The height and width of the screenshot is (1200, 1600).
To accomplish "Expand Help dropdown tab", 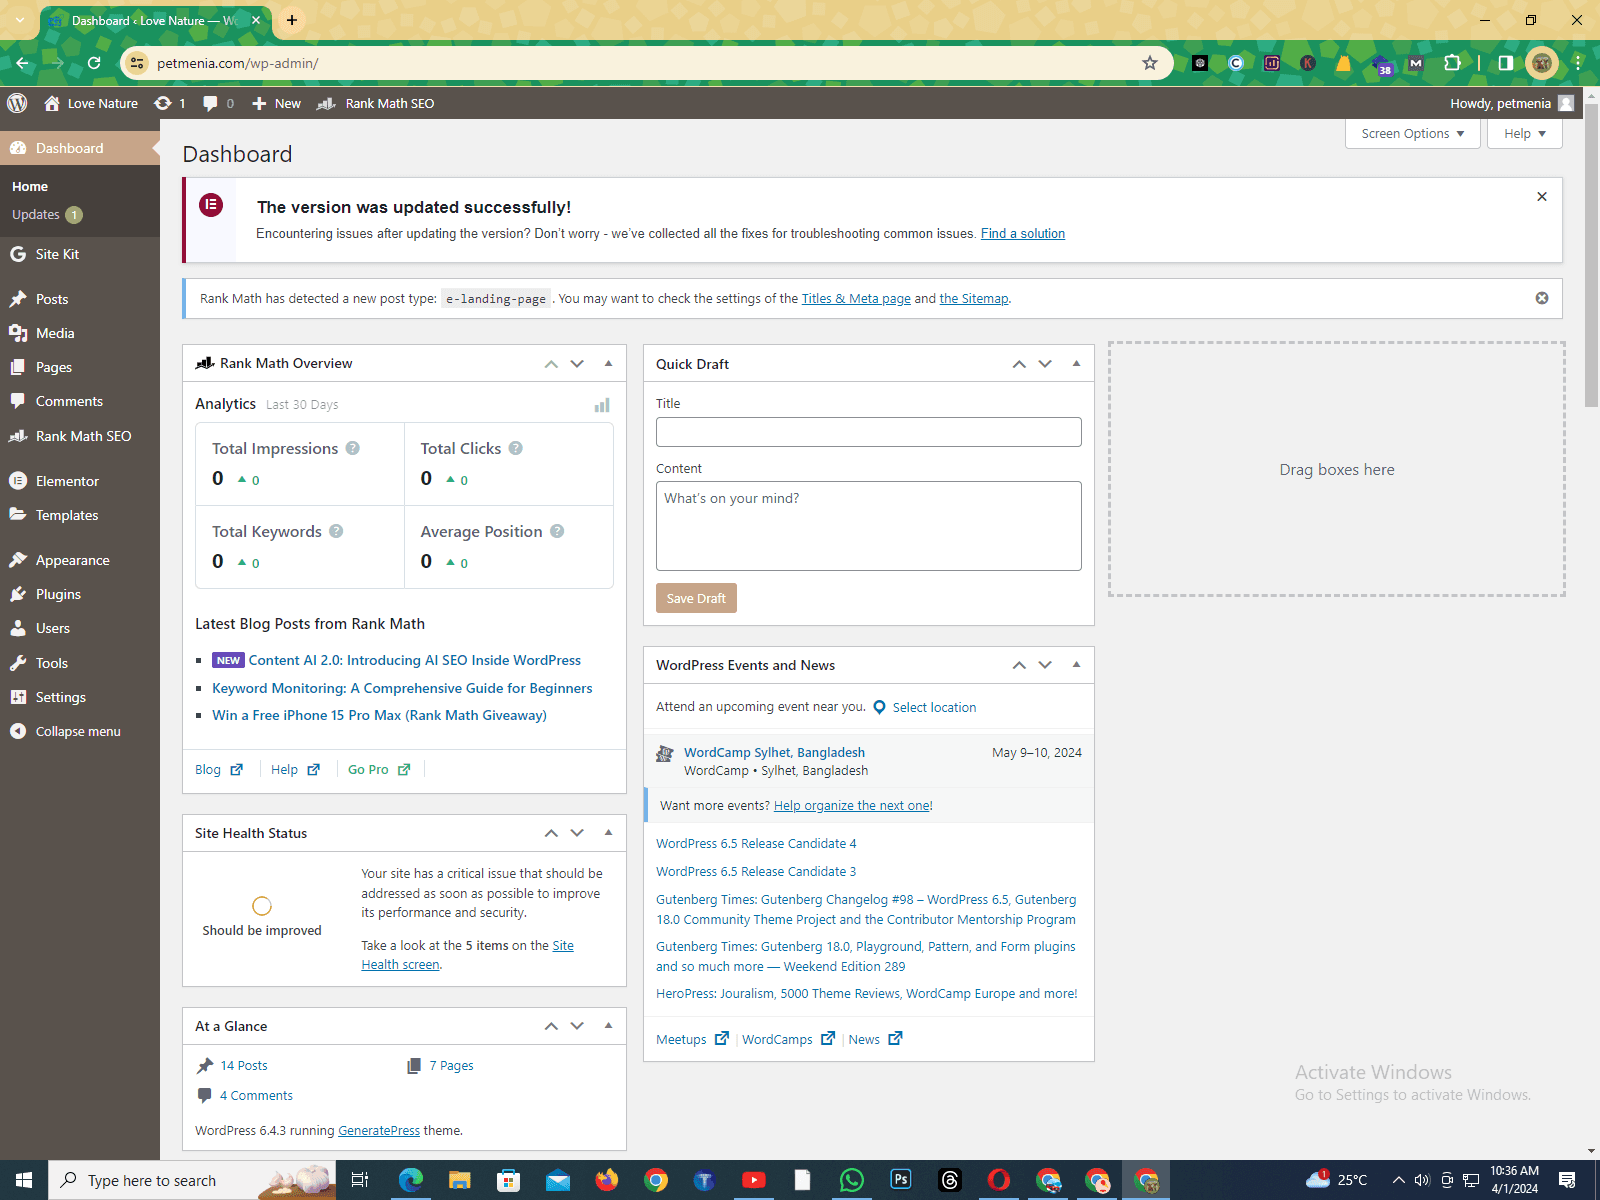I will [1524, 133].
